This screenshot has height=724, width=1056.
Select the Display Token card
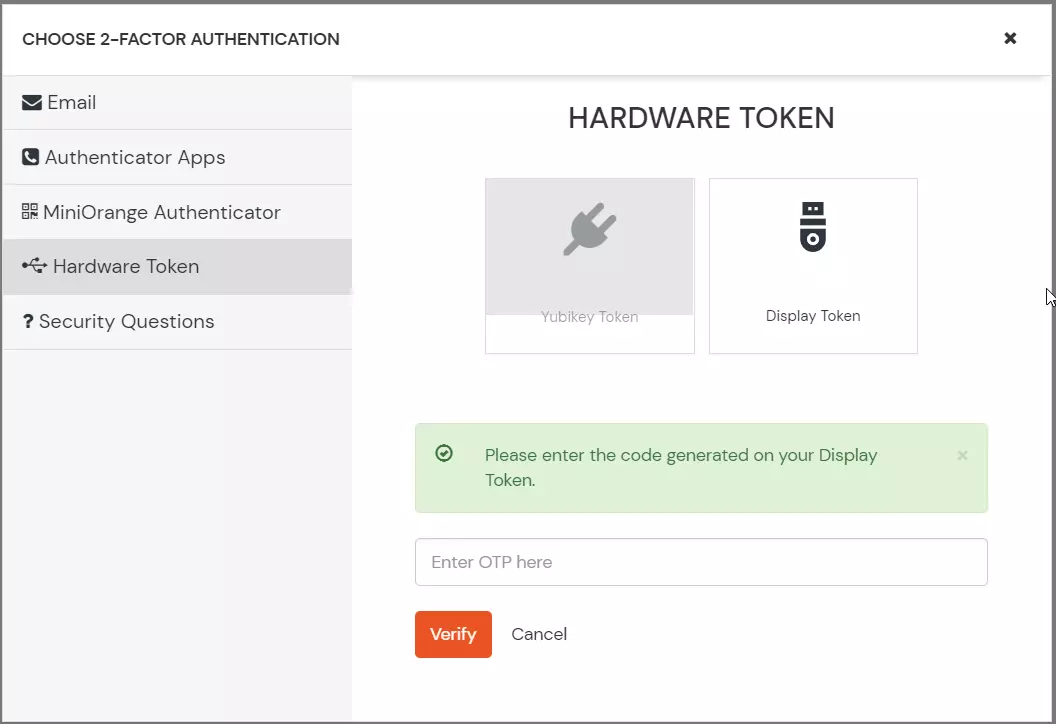point(813,265)
